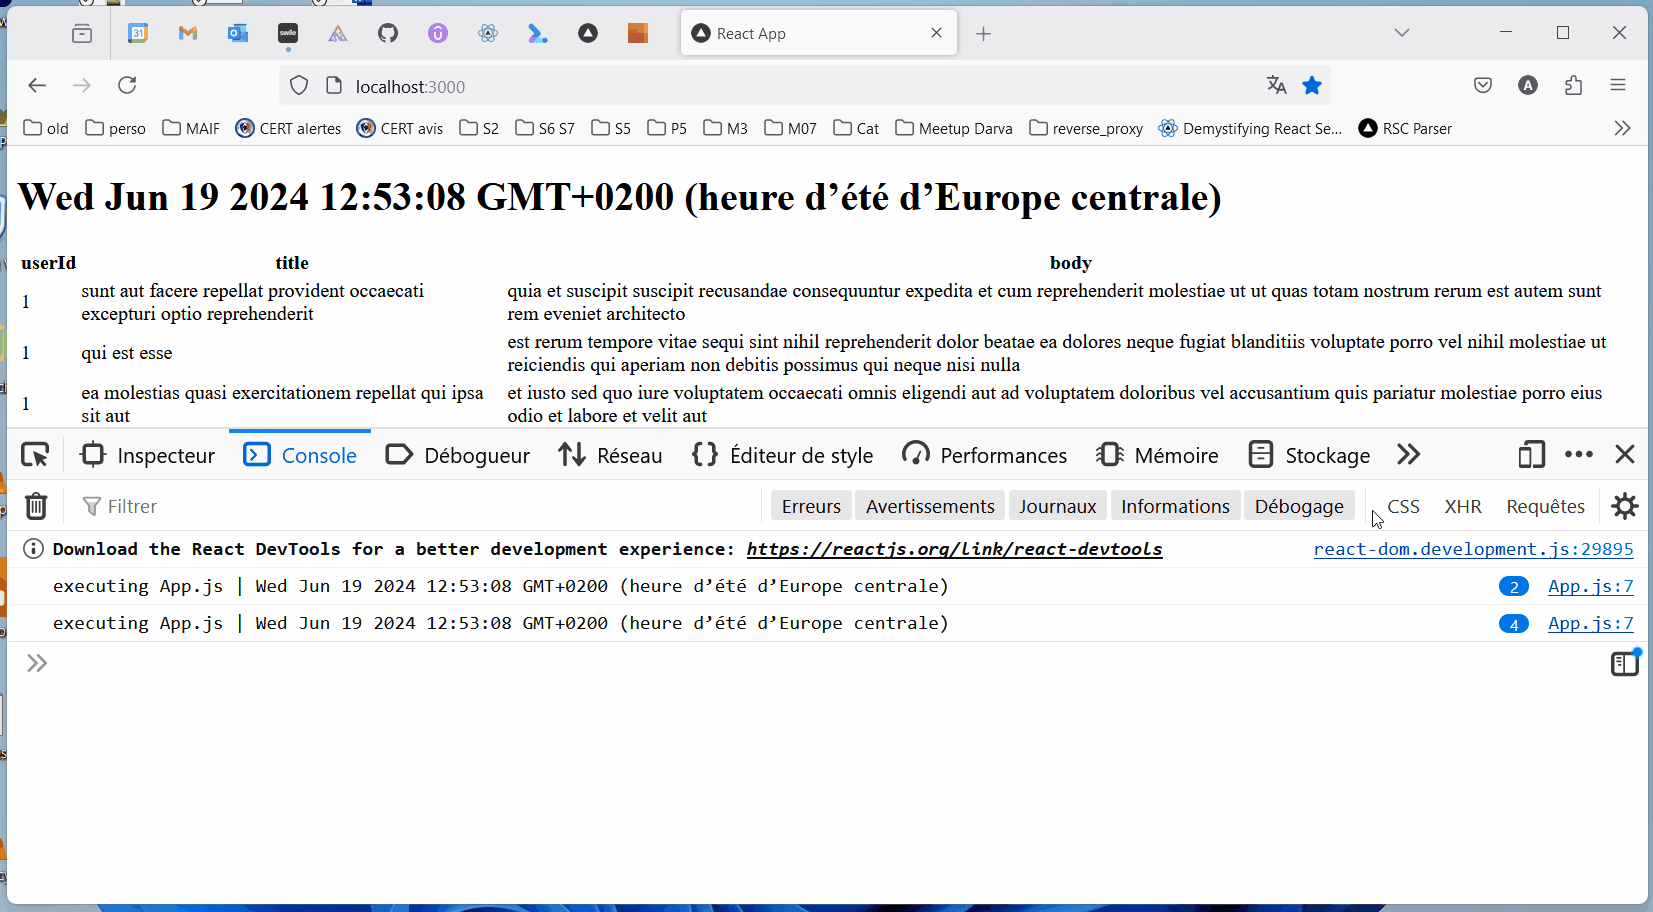The height and width of the screenshot is (912, 1653).
Task: Open App.js:7 link with badge 4
Action: click(x=1590, y=623)
